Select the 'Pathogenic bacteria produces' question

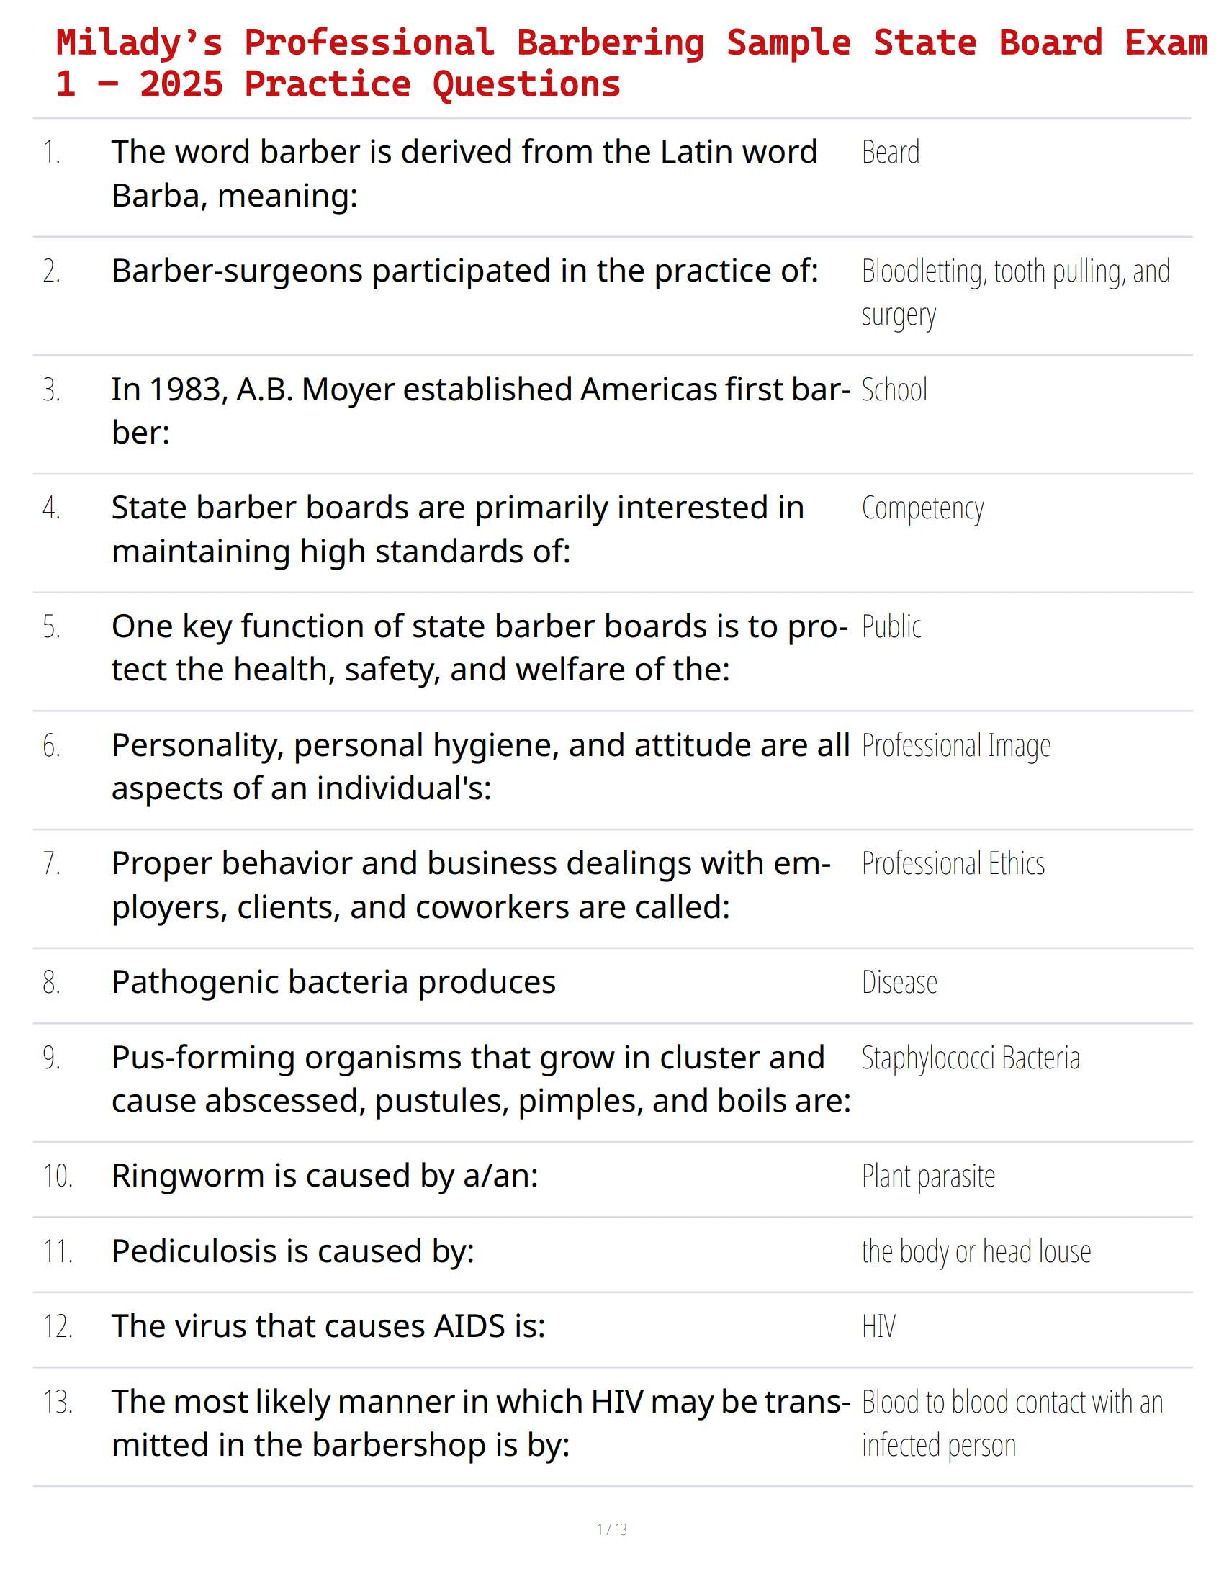coord(333,982)
